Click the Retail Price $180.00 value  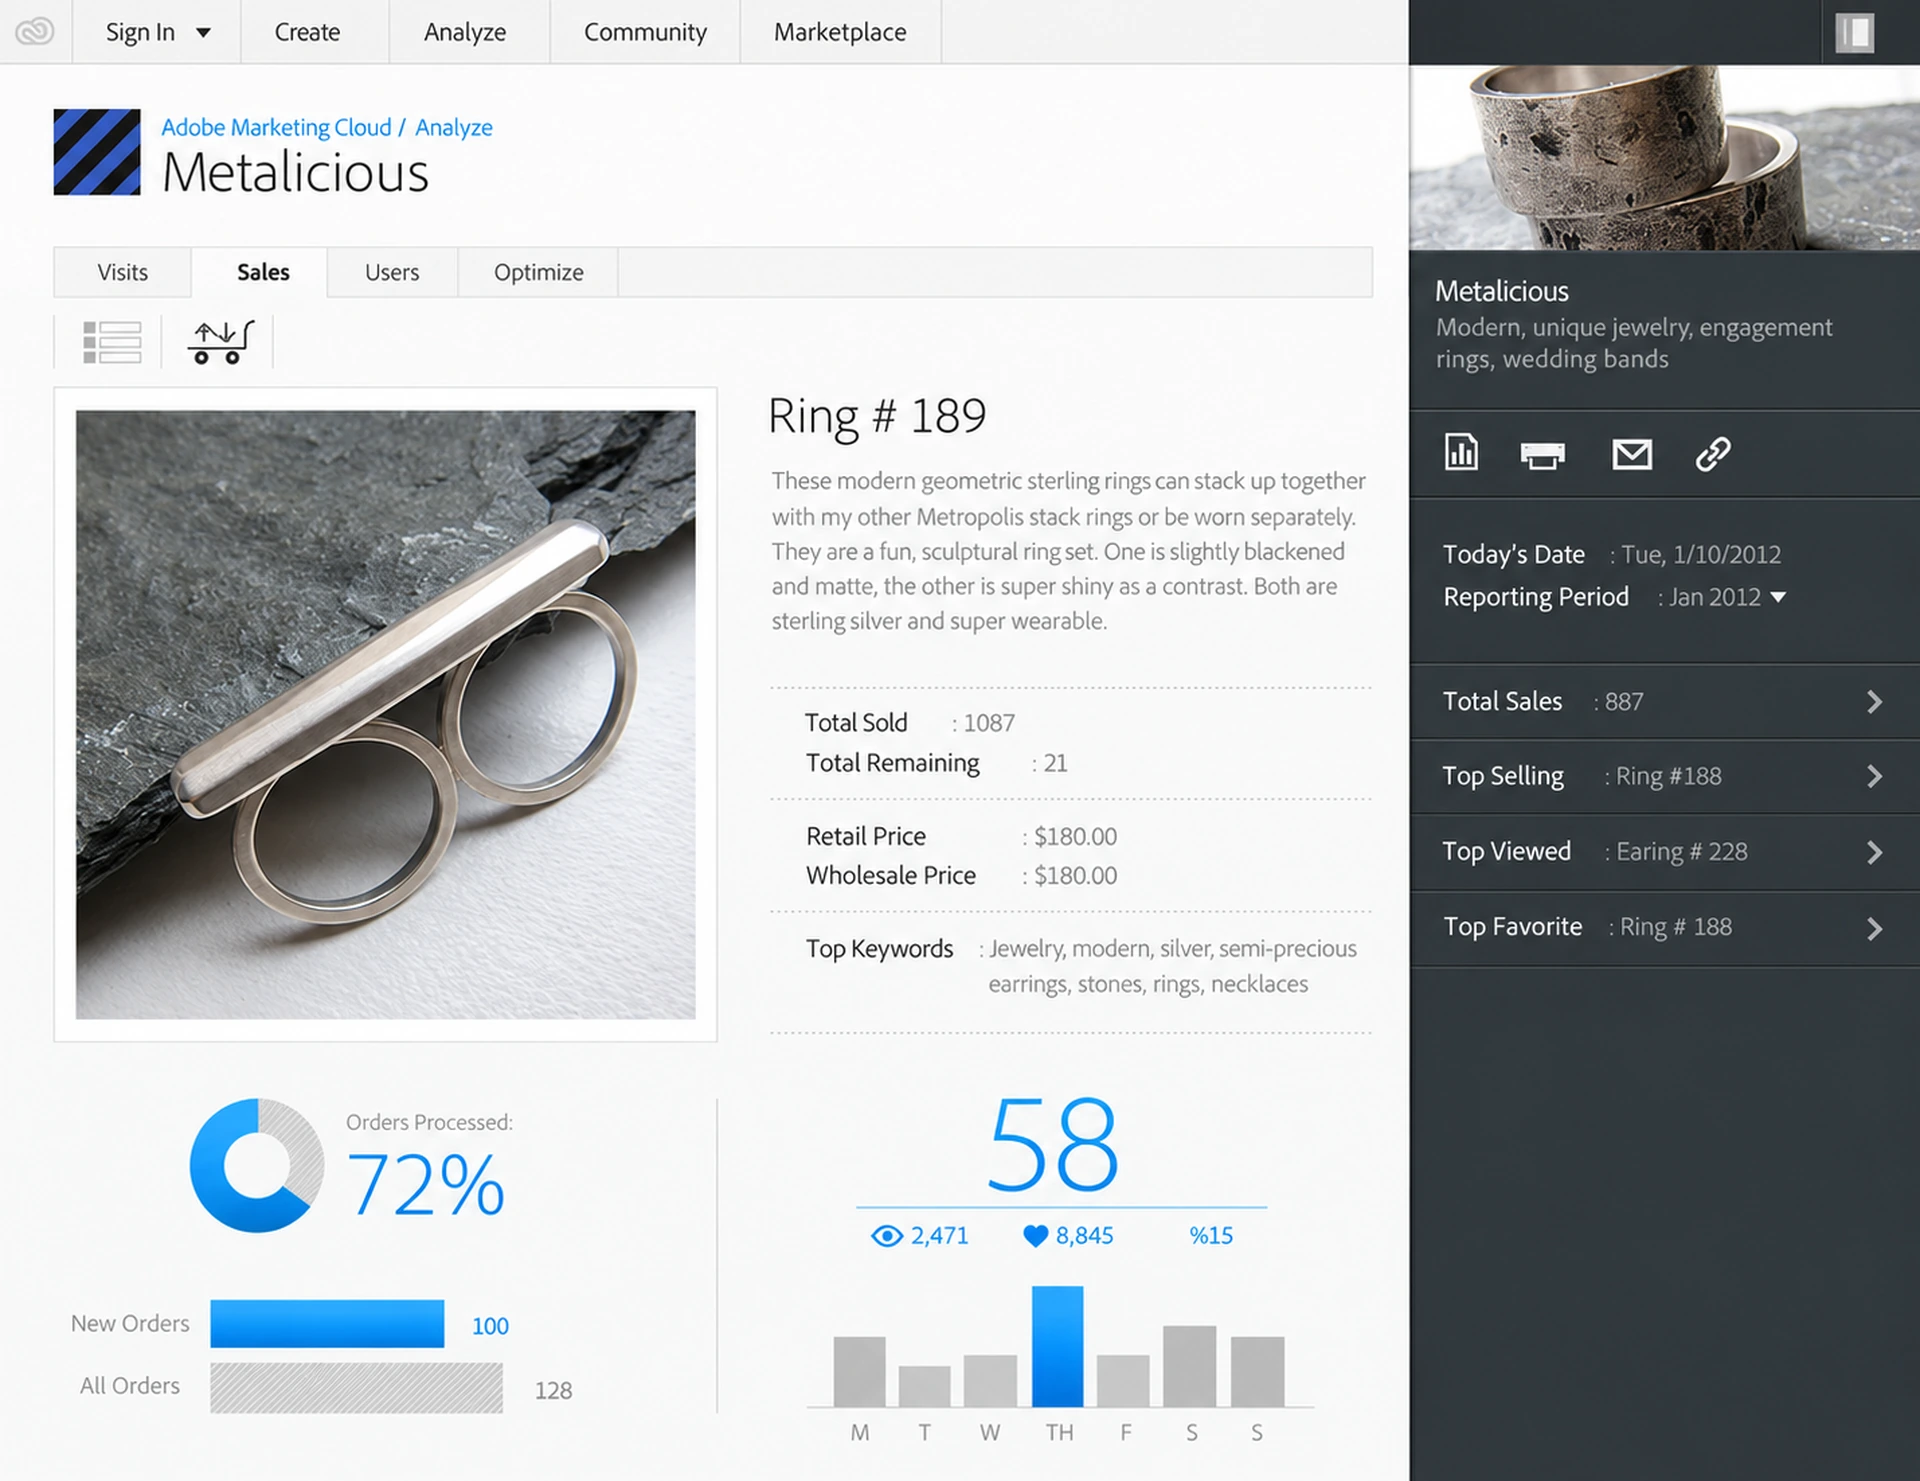(1075, 836)
